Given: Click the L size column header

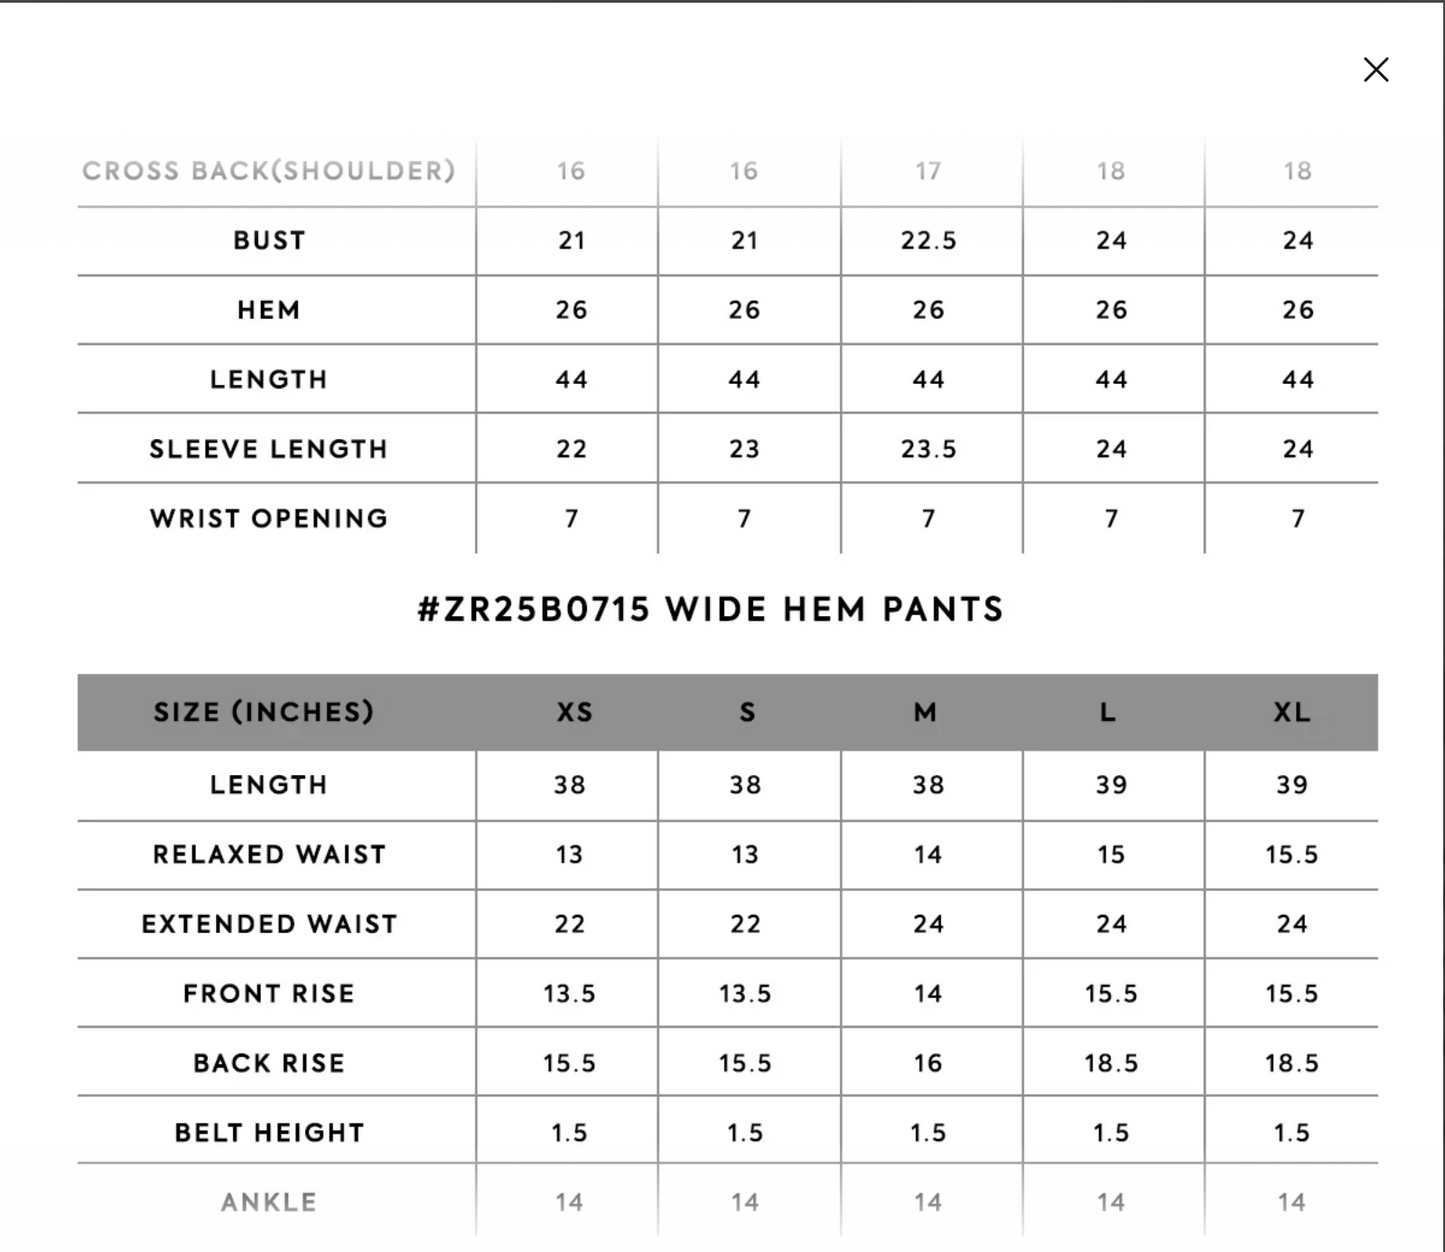Looking at the screenshot, I should coord(1107,712).
